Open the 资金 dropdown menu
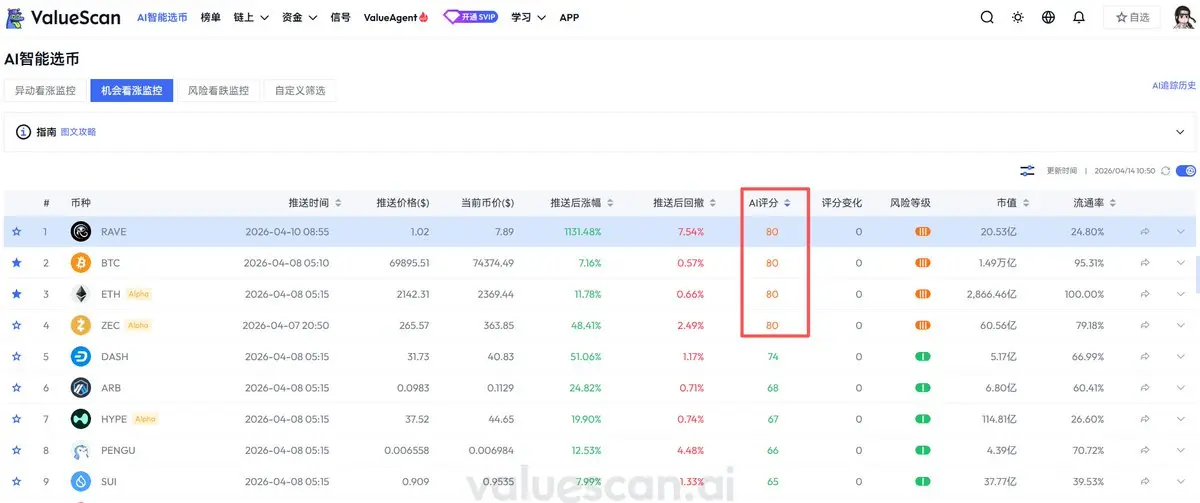The image size is (1200, 503). (300, 17)
